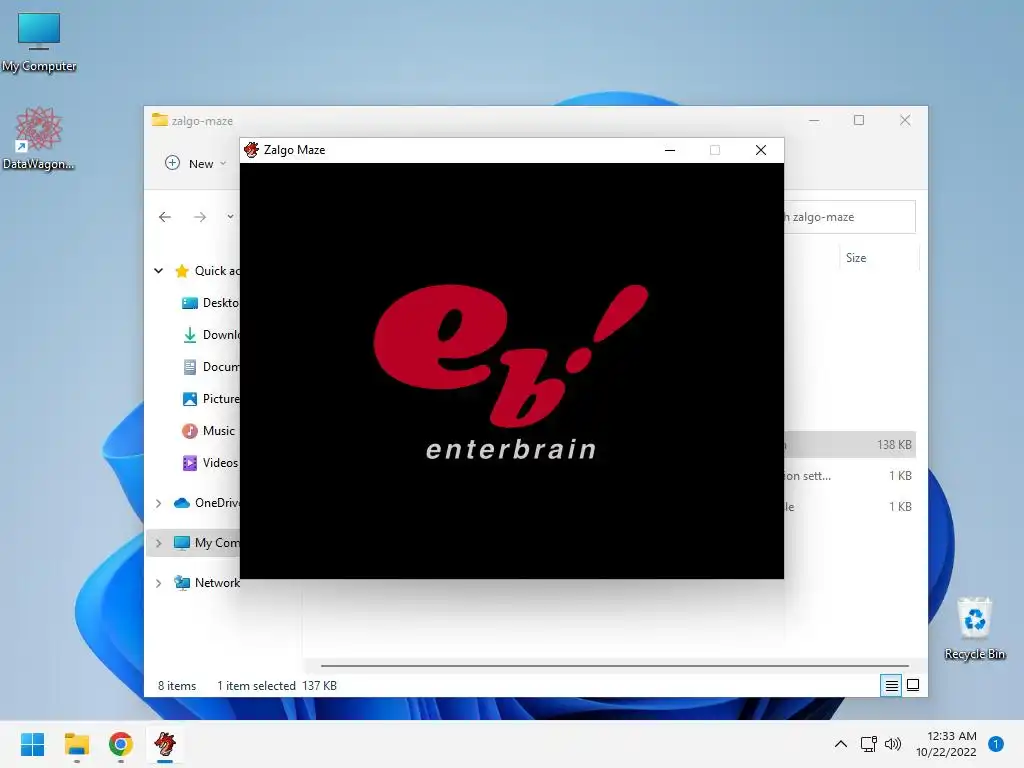Click the zalgo-maze folder title icon
The height and width of the screenshot is (768, 1024).
pos(159,120)
